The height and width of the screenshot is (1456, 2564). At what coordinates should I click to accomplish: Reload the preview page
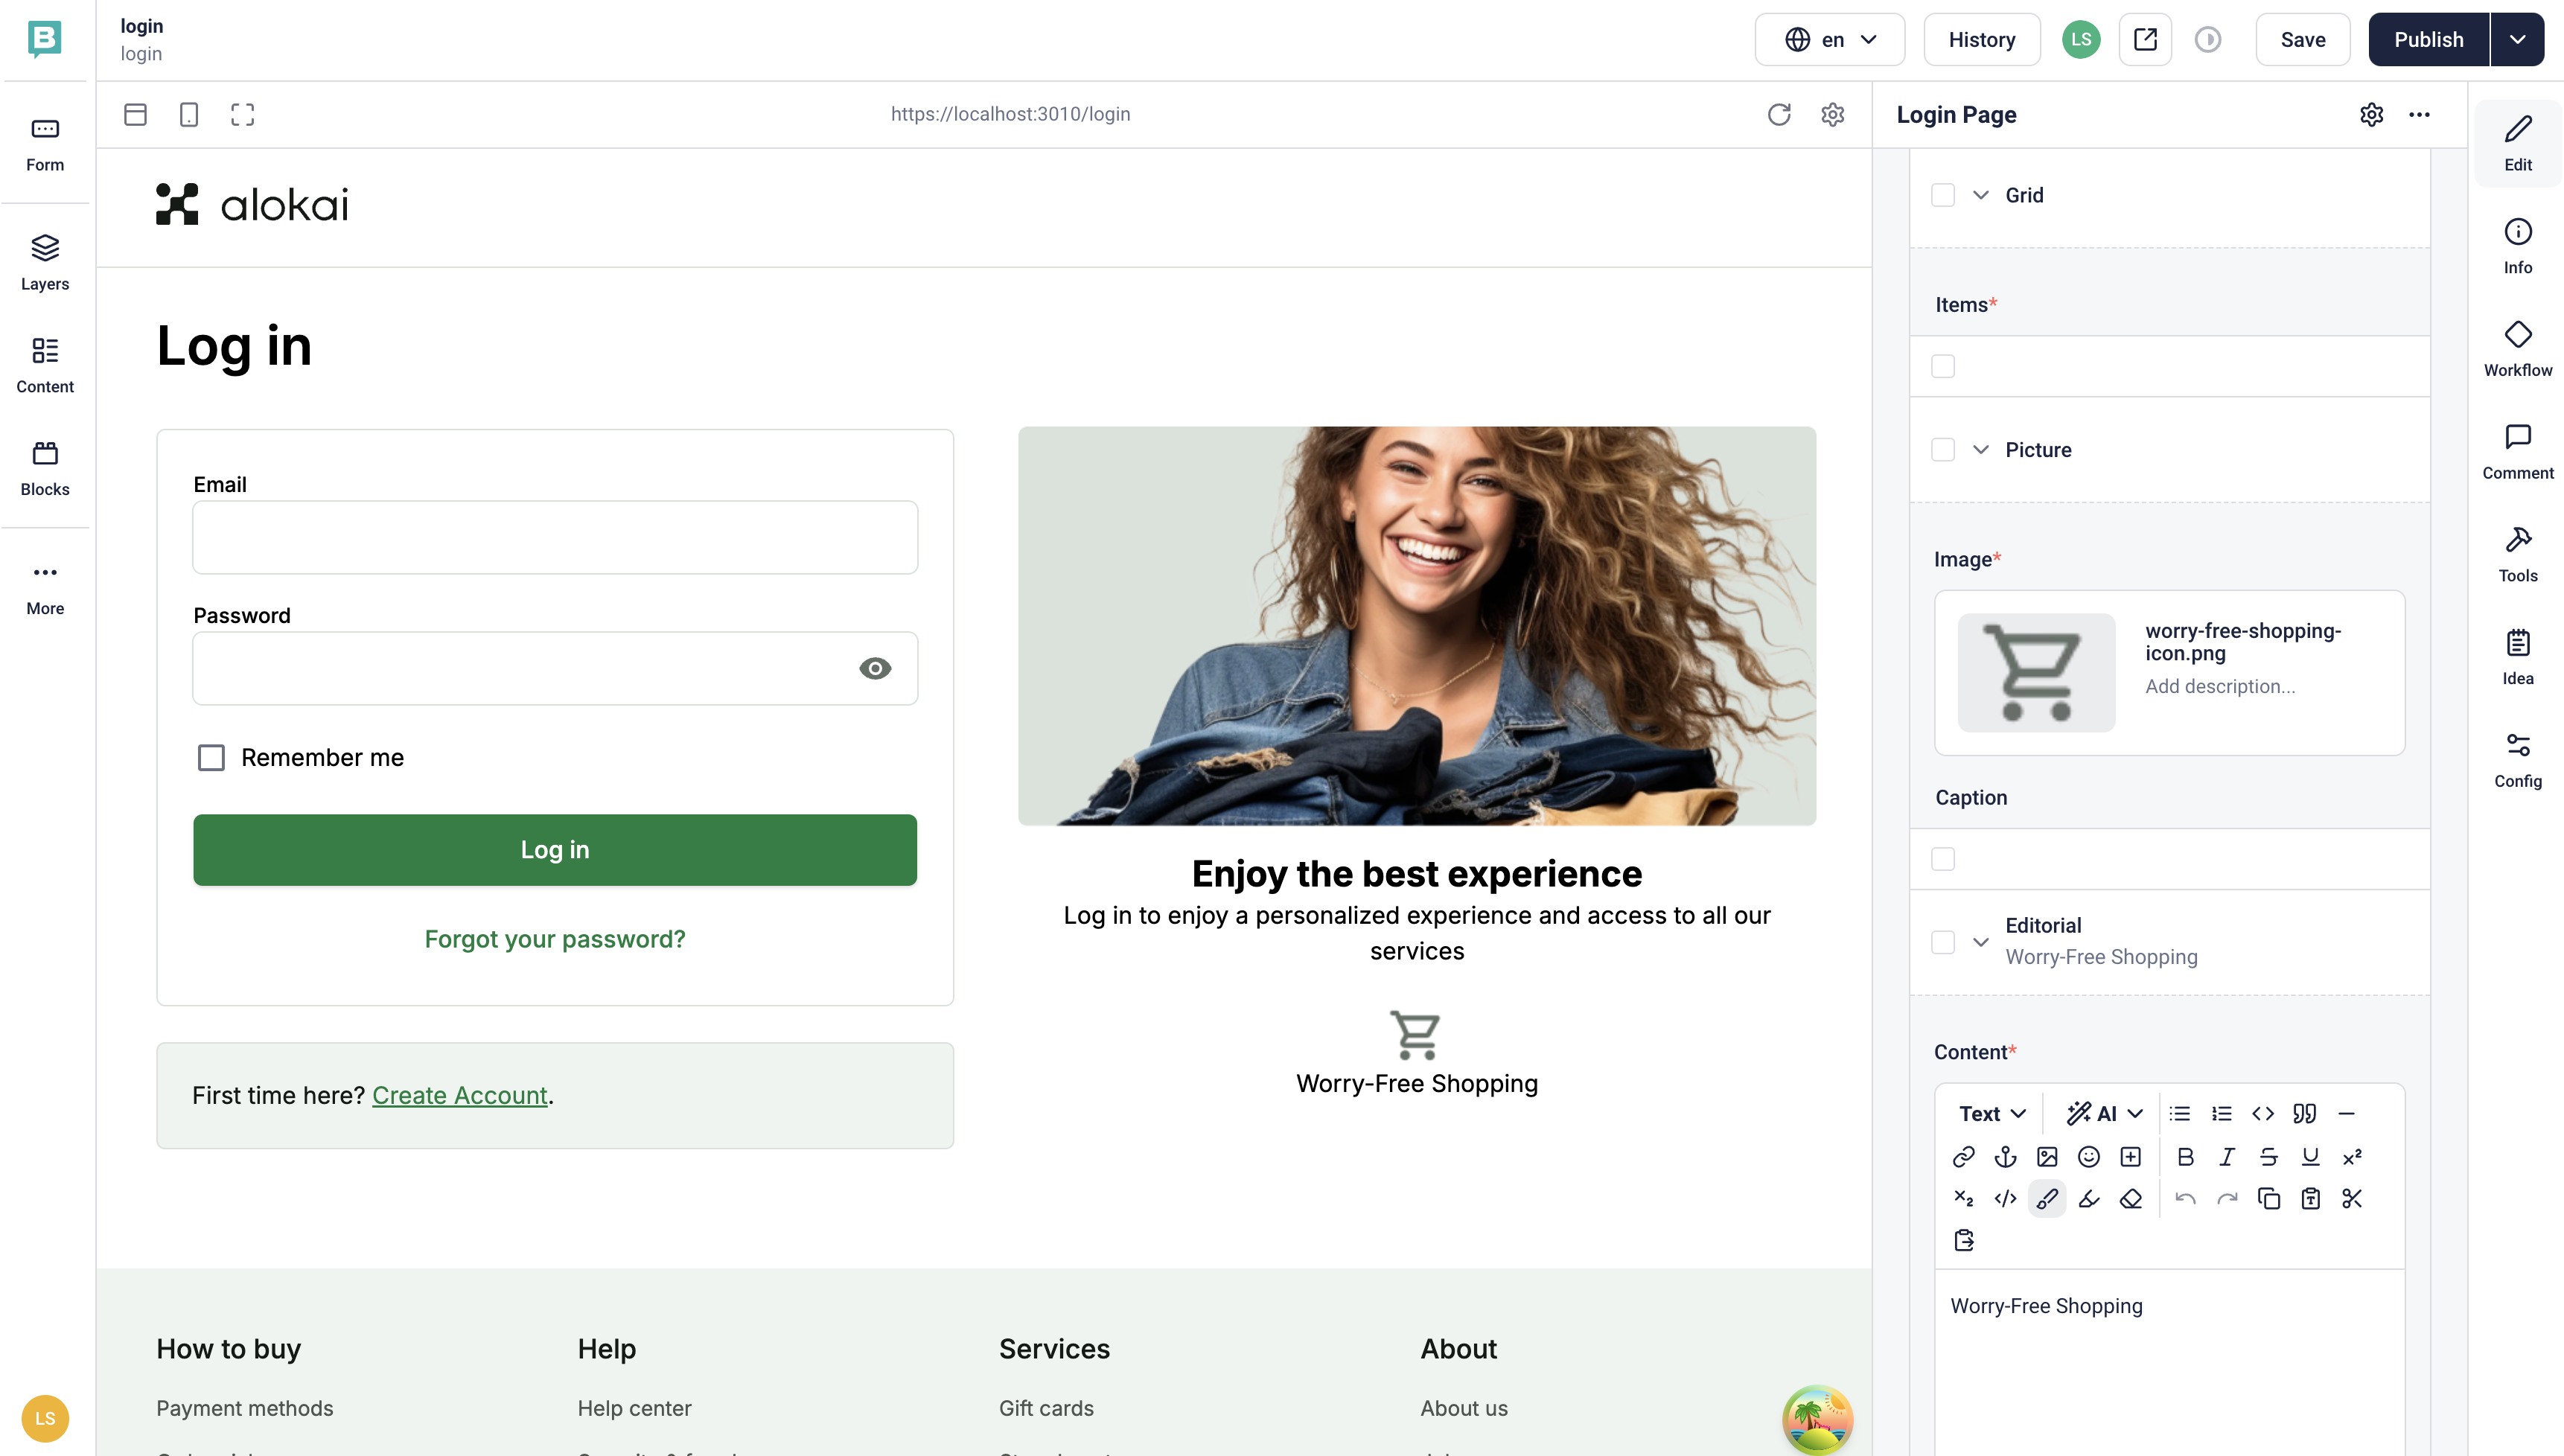click(x=1778, y=114)
